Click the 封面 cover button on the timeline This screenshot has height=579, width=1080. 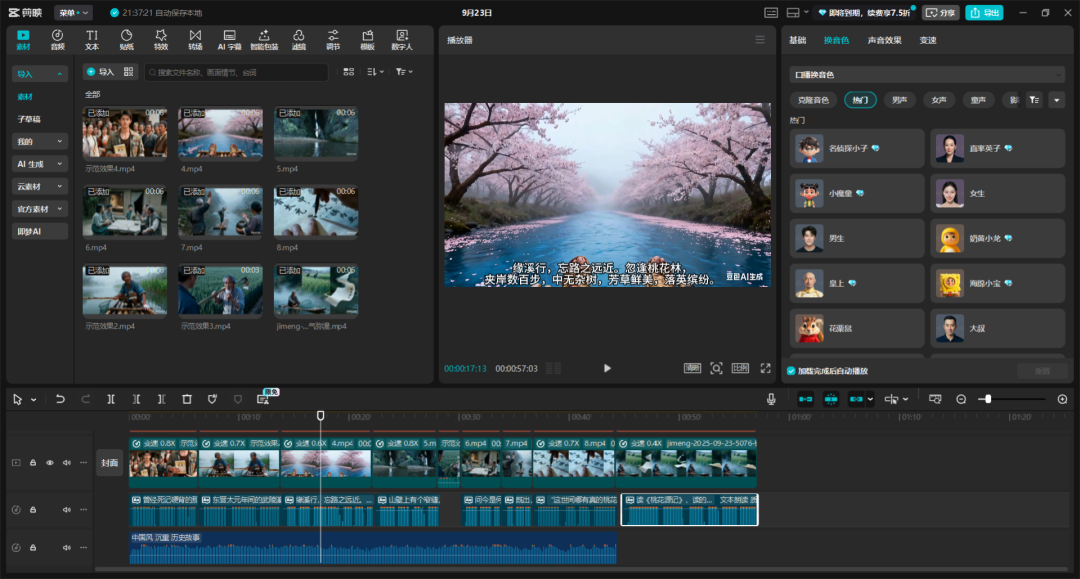pos(109,463)
